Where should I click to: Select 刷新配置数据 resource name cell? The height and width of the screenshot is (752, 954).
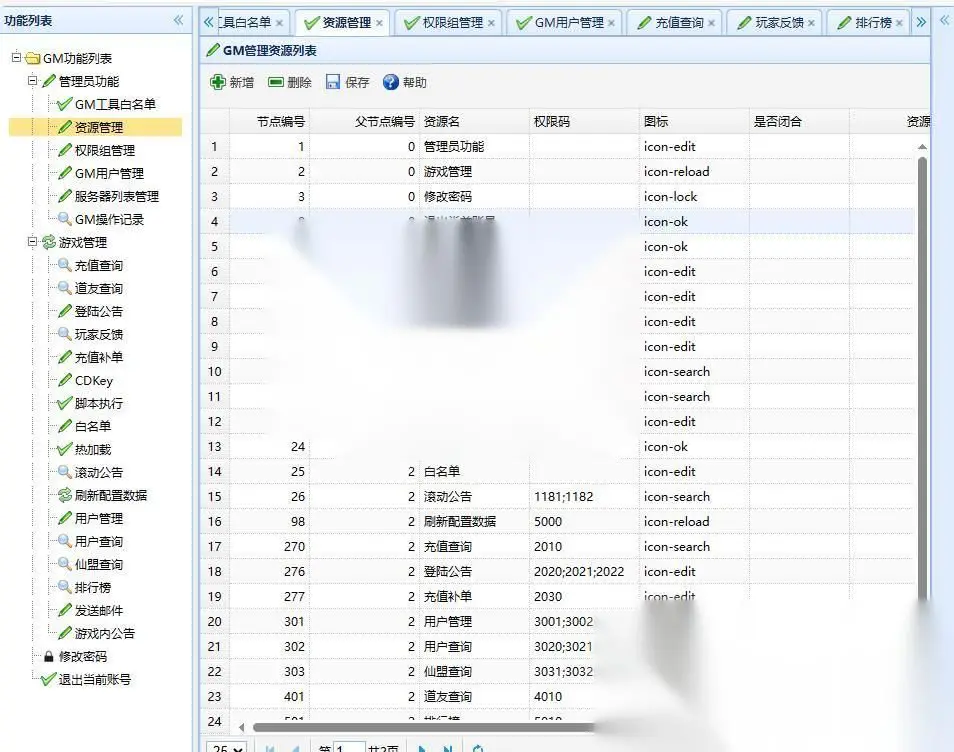[x=474, y=521]
